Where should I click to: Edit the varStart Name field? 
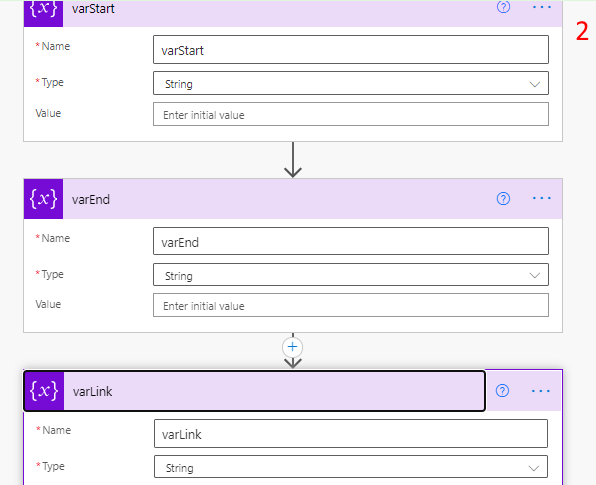click(x=350, y=50)
